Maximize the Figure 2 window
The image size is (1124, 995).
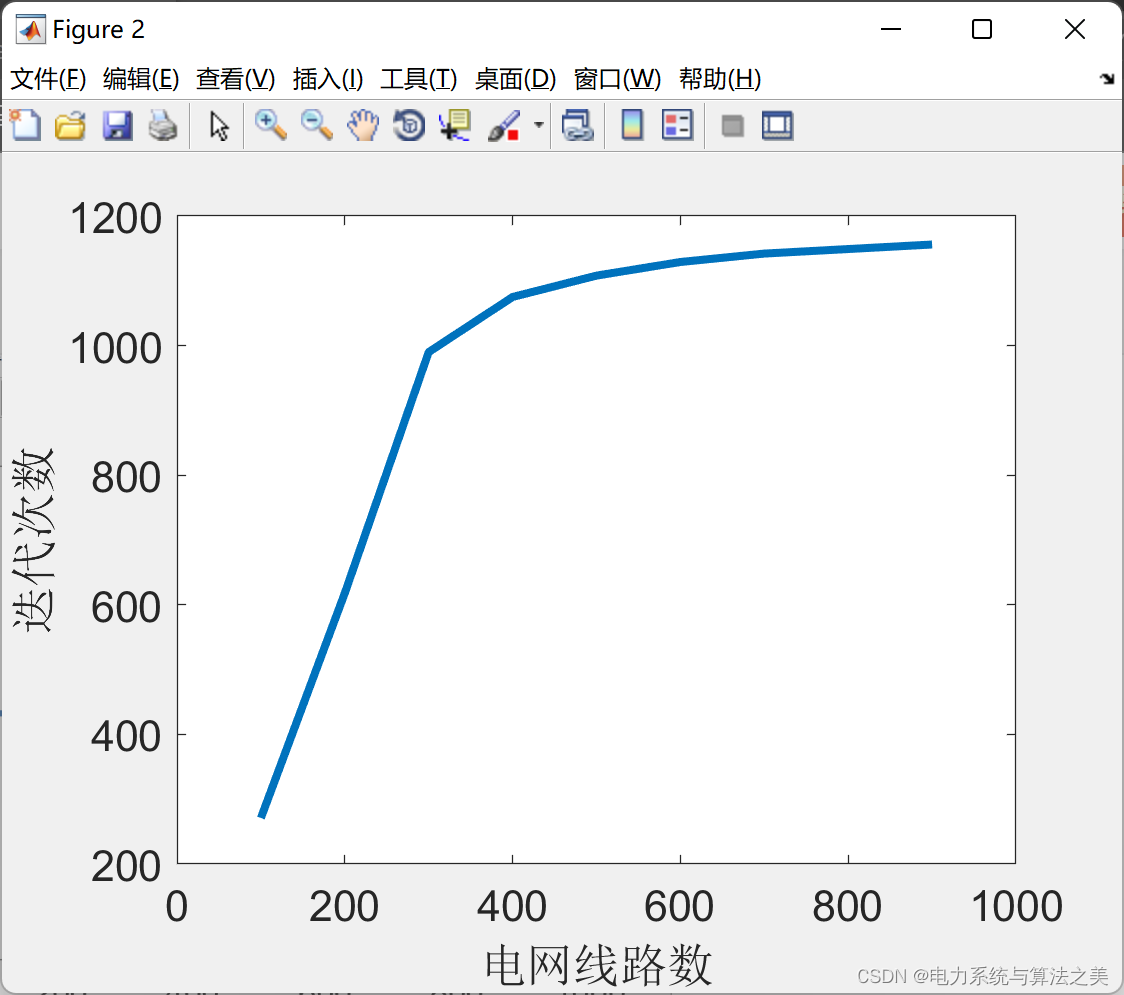coord(982,29)
